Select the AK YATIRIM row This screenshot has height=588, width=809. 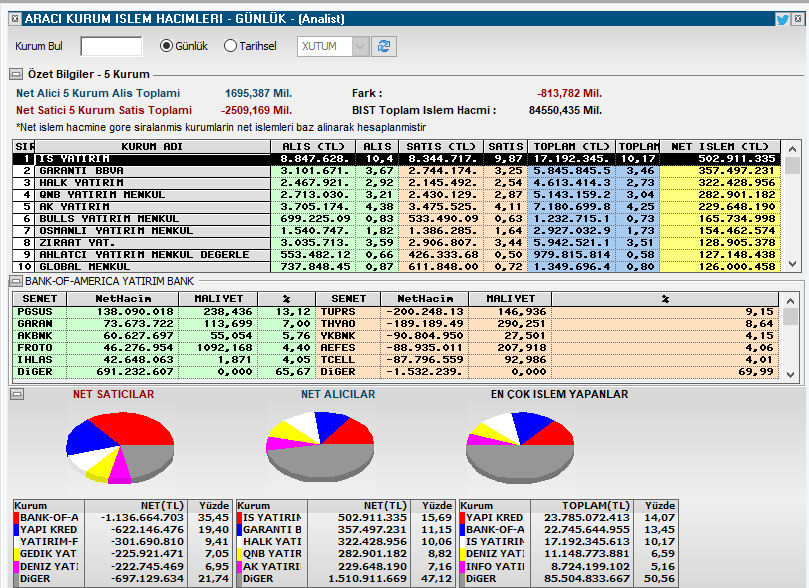(396, 206)
